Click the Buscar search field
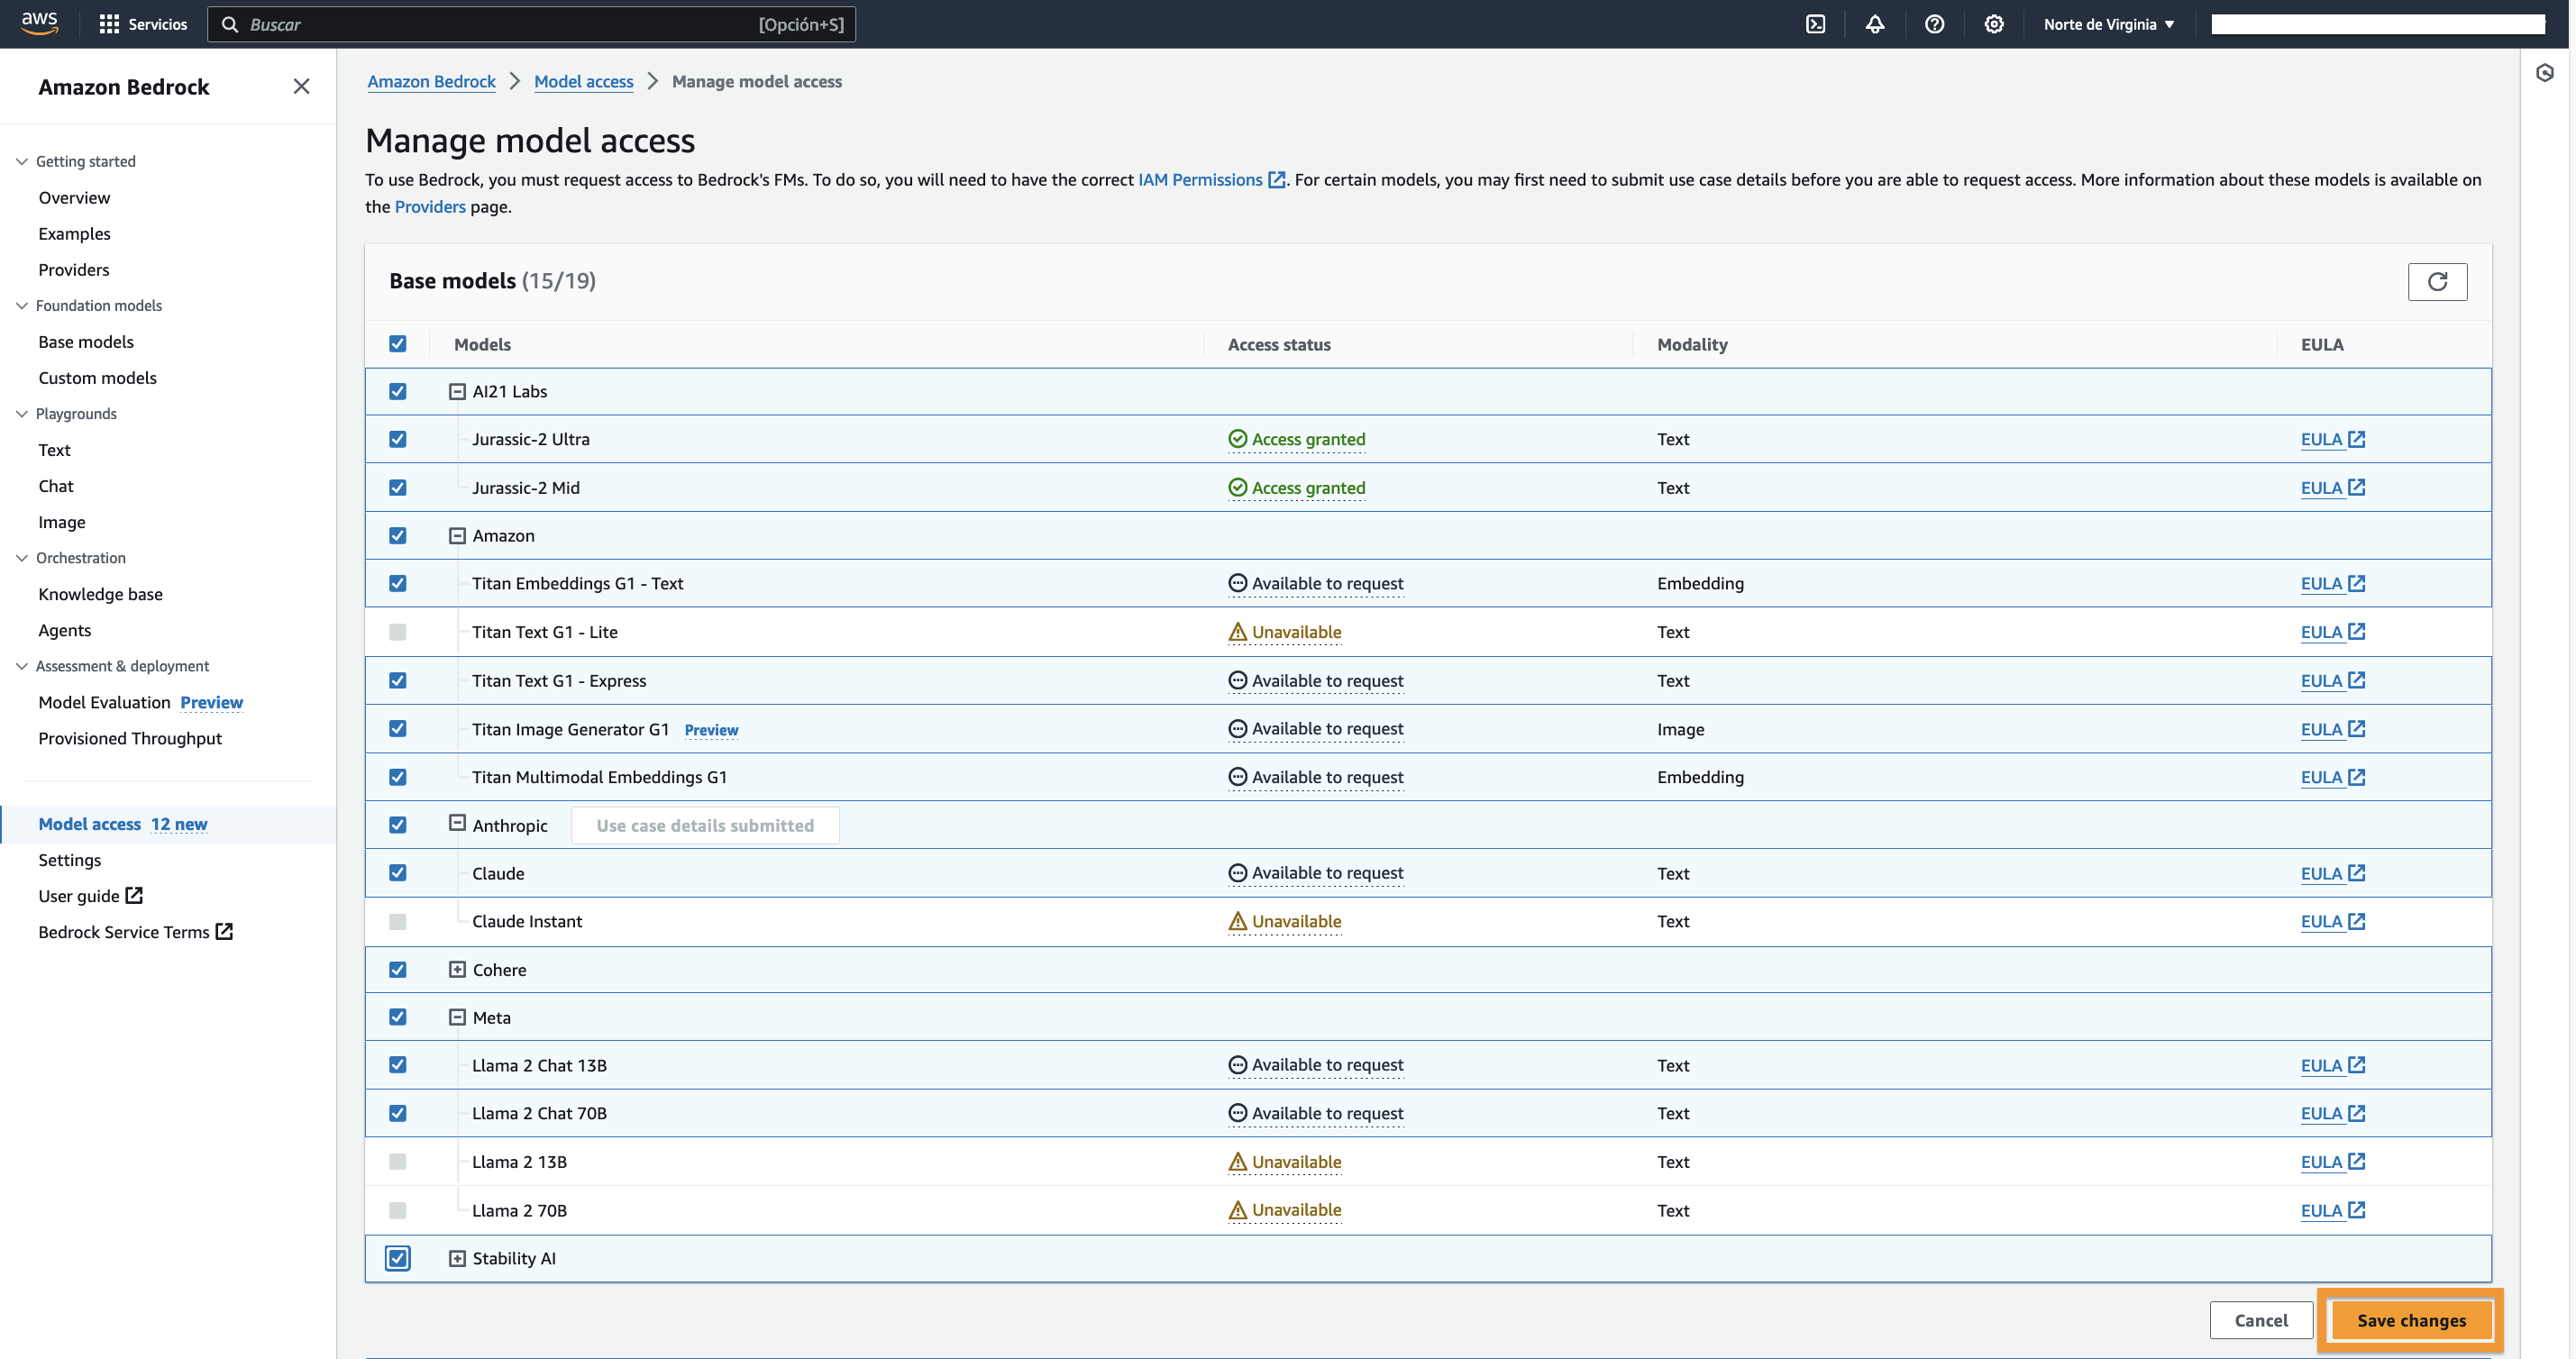 [x=500, y=24]
